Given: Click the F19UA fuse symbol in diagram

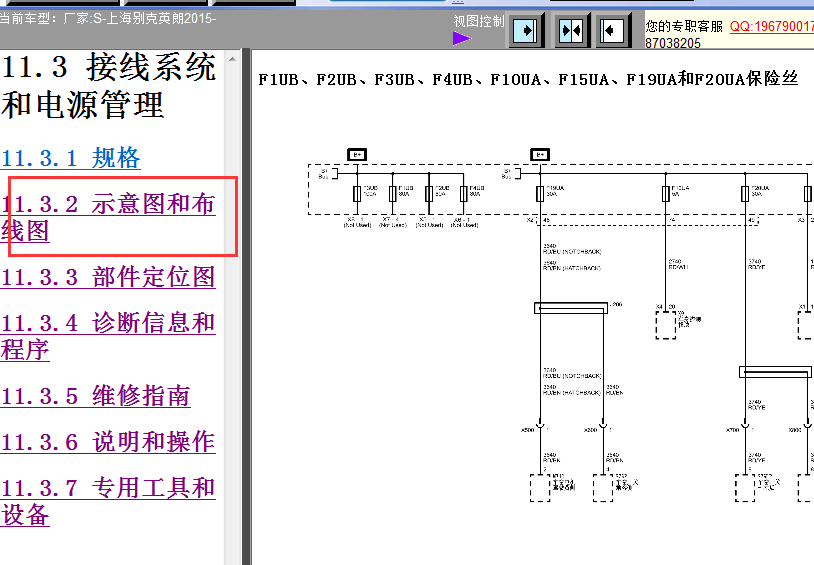Looking at the screenshot, I should click(540, 194).
